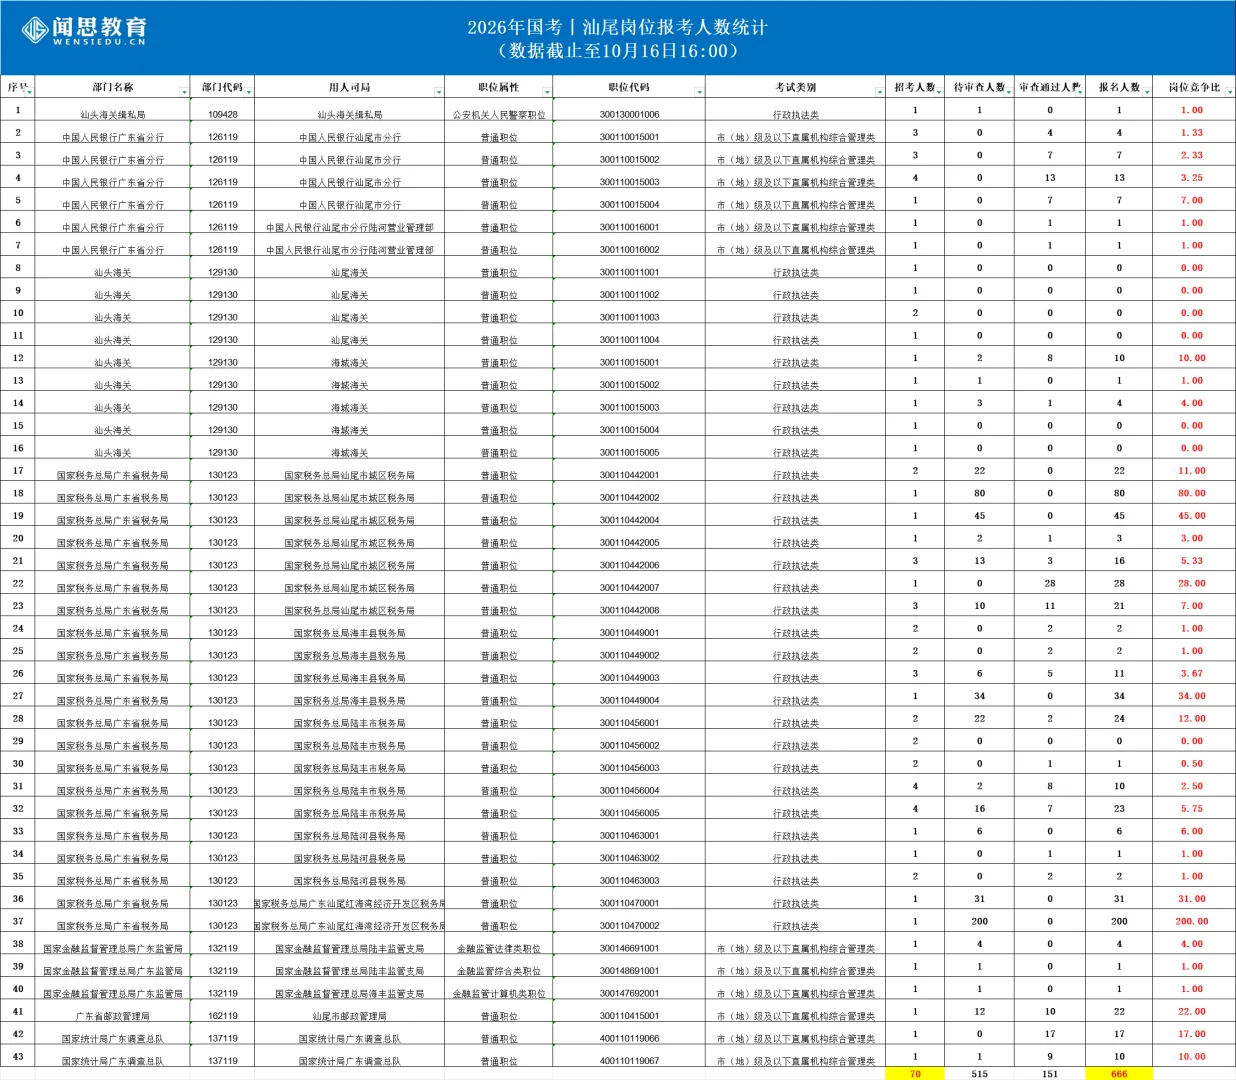
Task: Click the pending review total 515
Action: click(979, 1074)
